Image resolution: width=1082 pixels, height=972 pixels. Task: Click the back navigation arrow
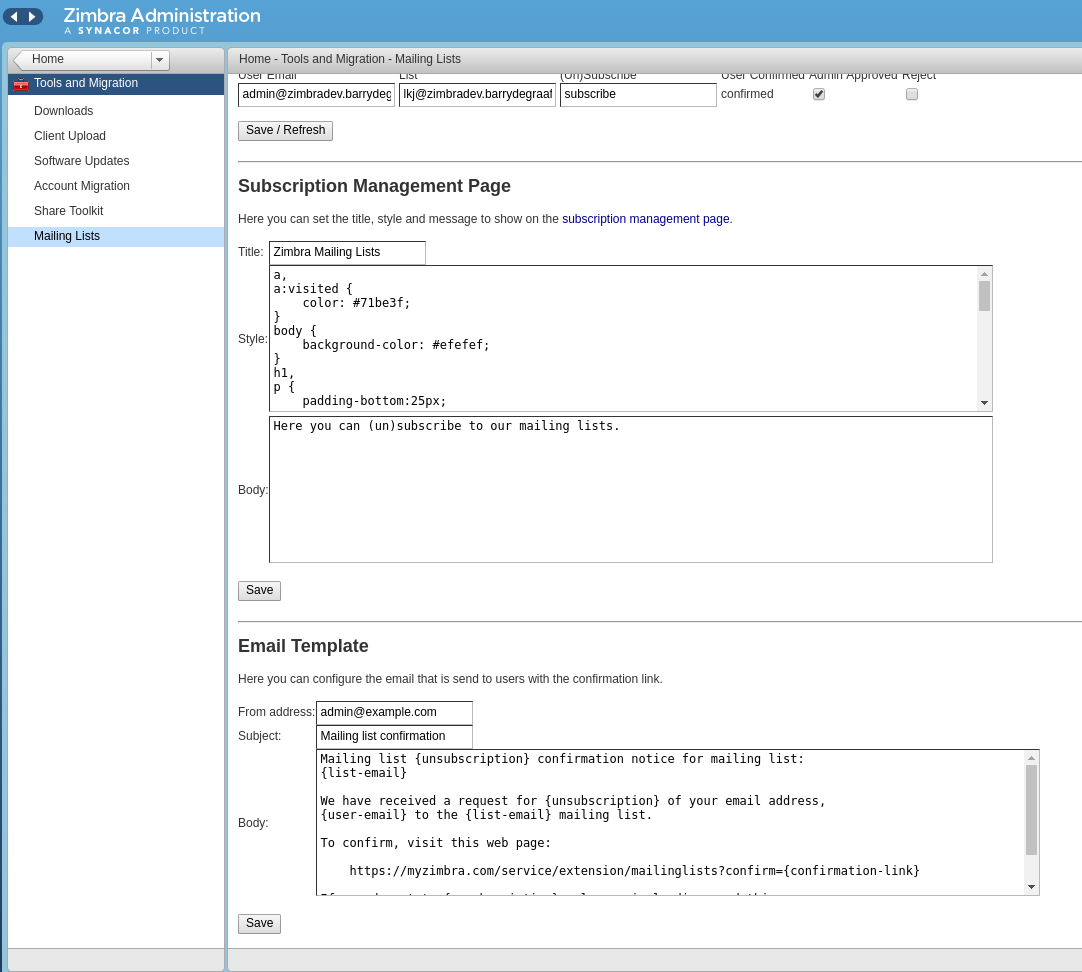coord(14,17)
